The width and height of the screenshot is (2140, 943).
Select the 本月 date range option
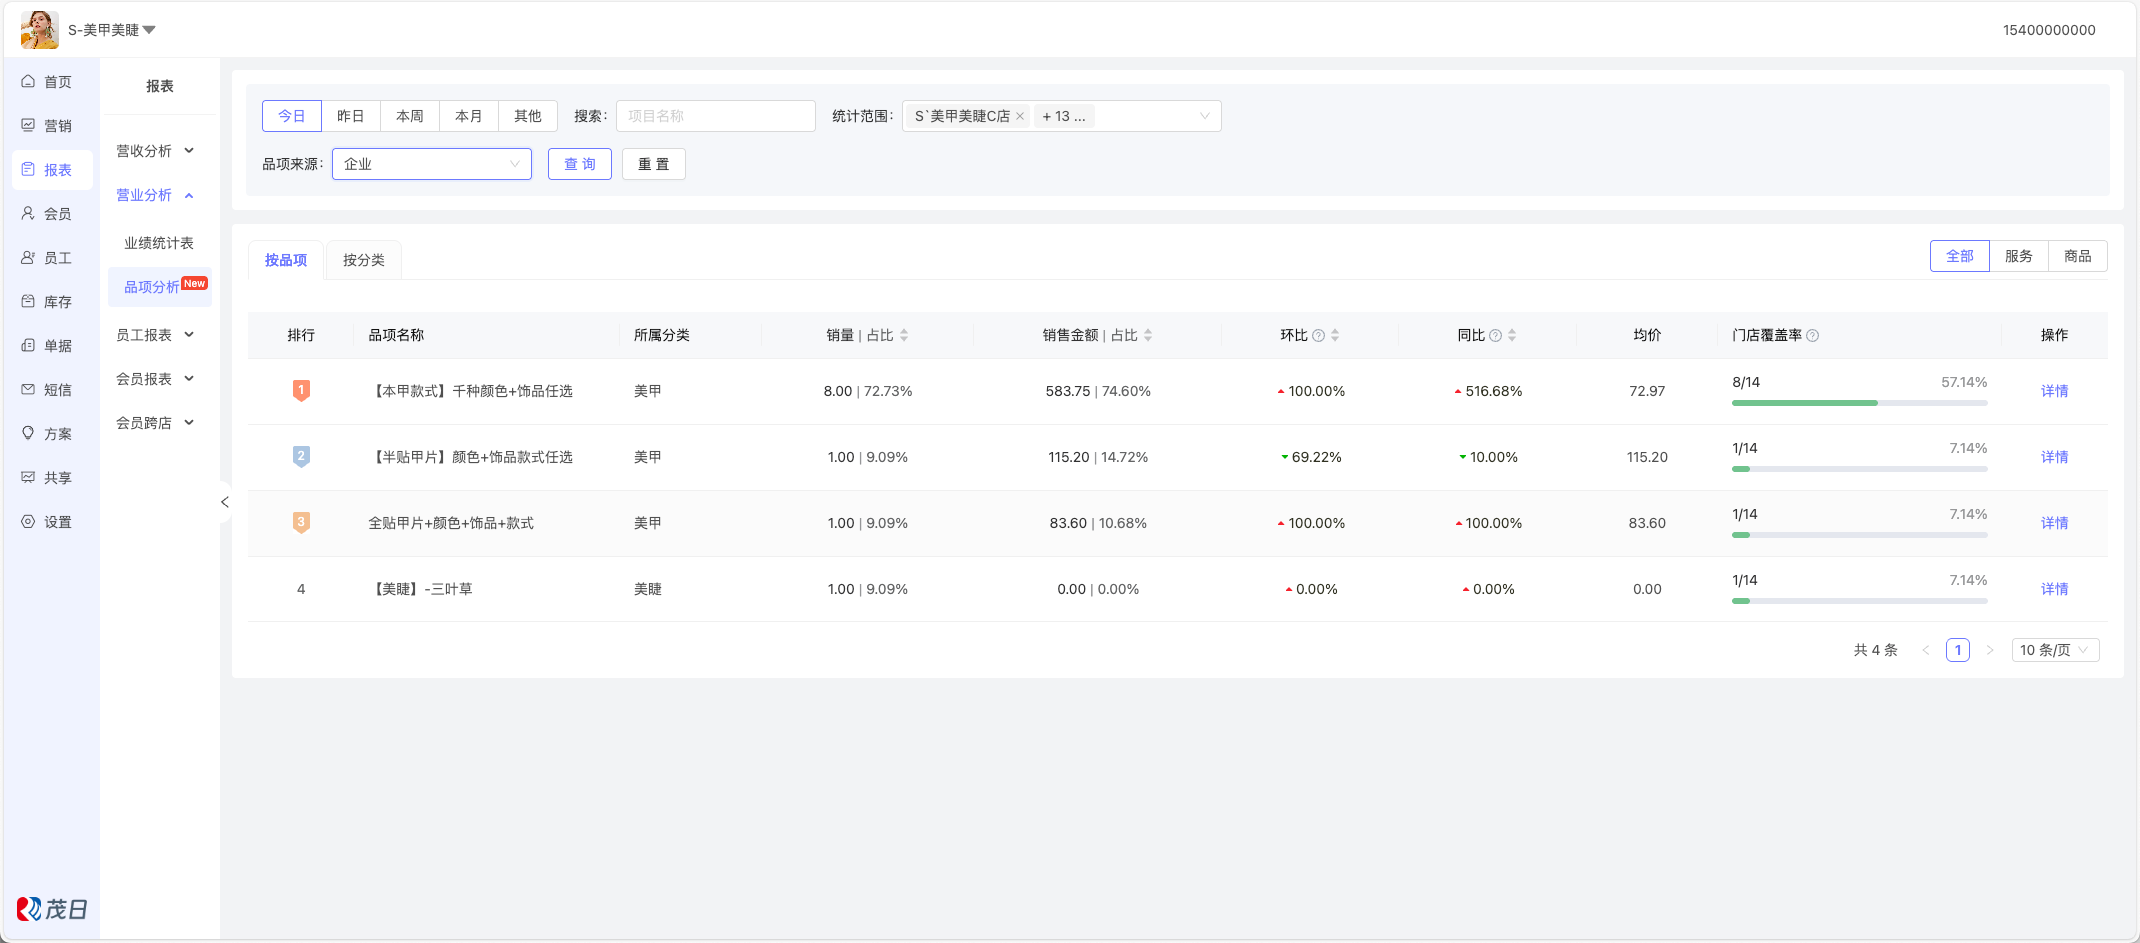pyautogui.click(x=468, y=116)
